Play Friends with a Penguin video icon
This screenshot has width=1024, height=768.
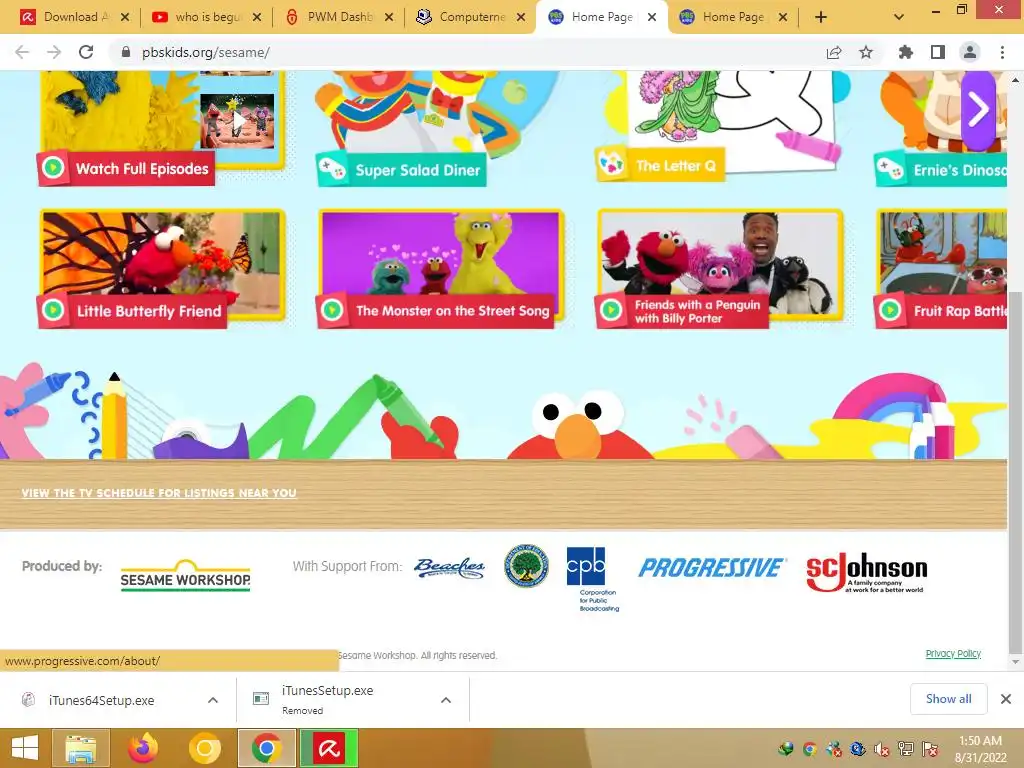(x=611, y=310)
